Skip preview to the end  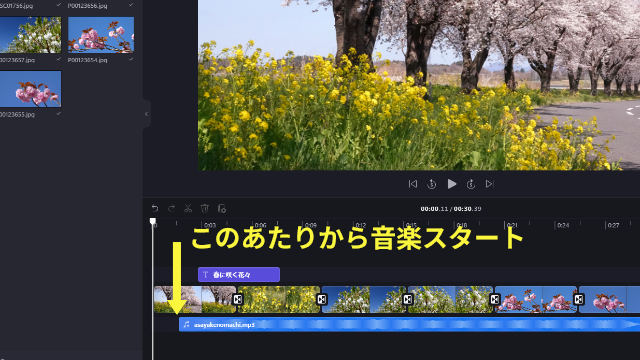(x=489, y=184)
